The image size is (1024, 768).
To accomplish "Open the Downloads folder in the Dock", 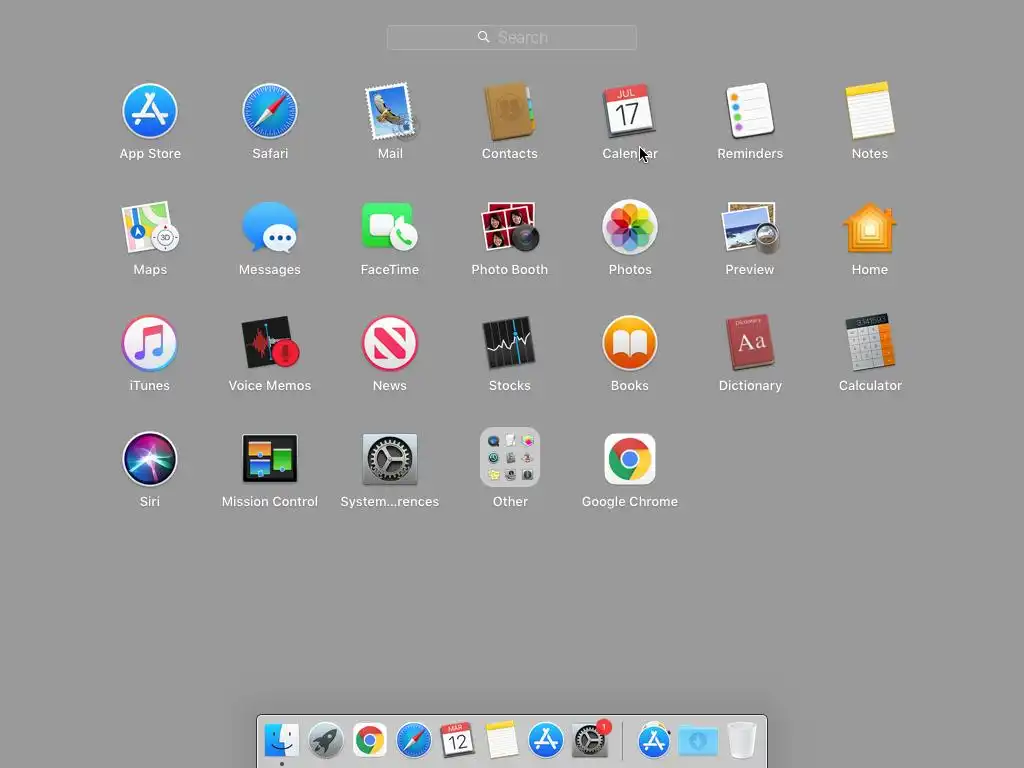I will pyautogui.click(x=698, y=741).
